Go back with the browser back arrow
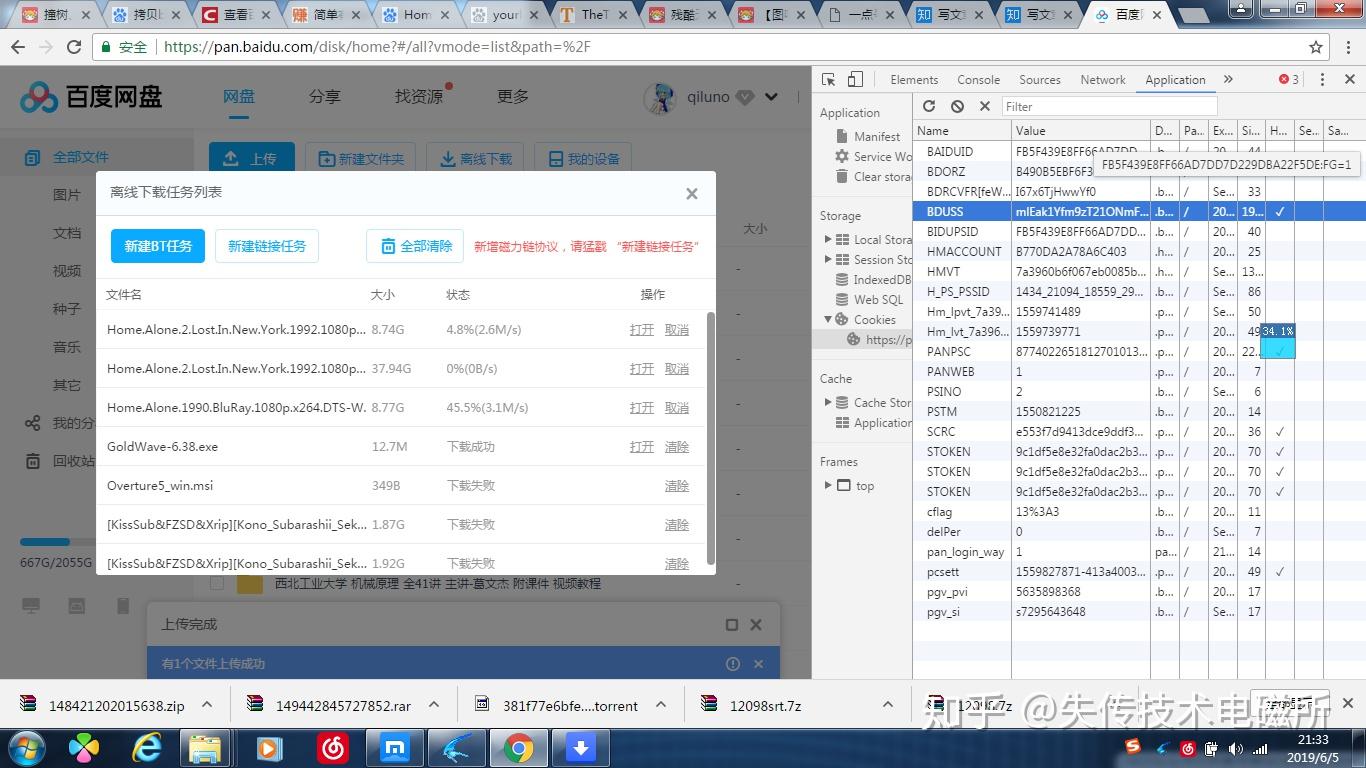 click(19, 47)
